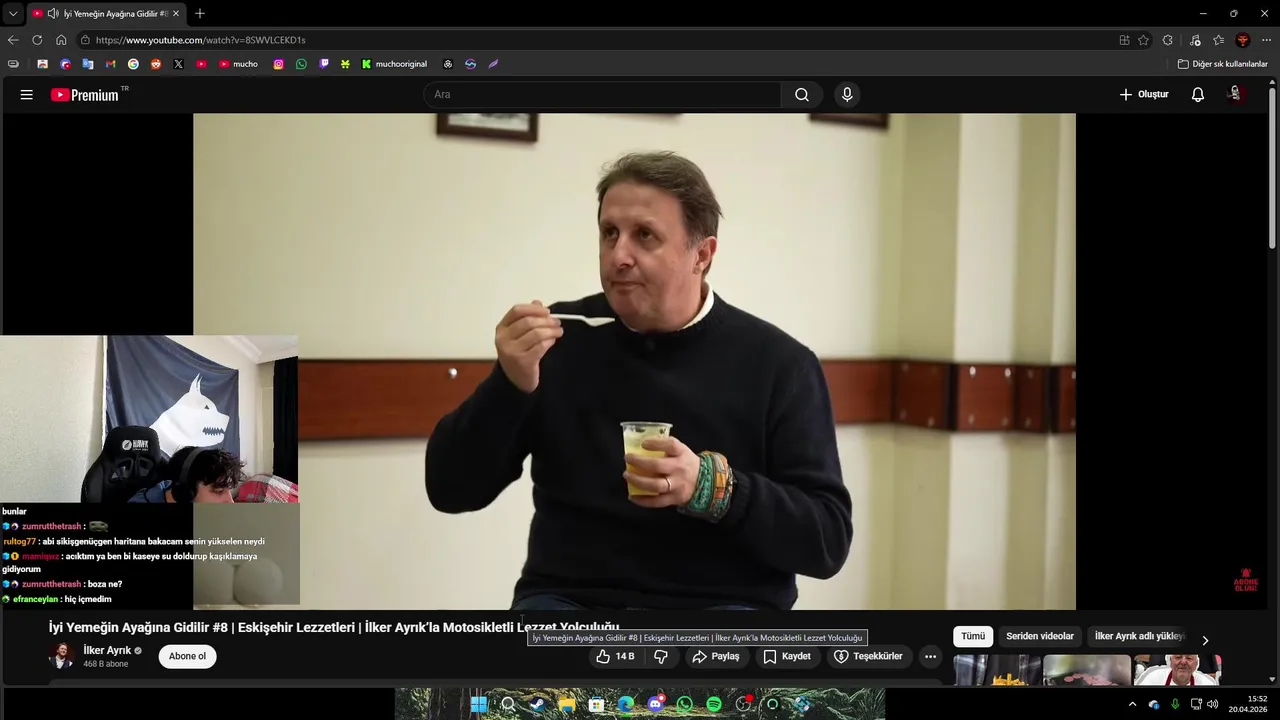Open the tab list dropdown arrow
Image resolution: width=1280 pixels, height=720 pixels.
(12, 14)
